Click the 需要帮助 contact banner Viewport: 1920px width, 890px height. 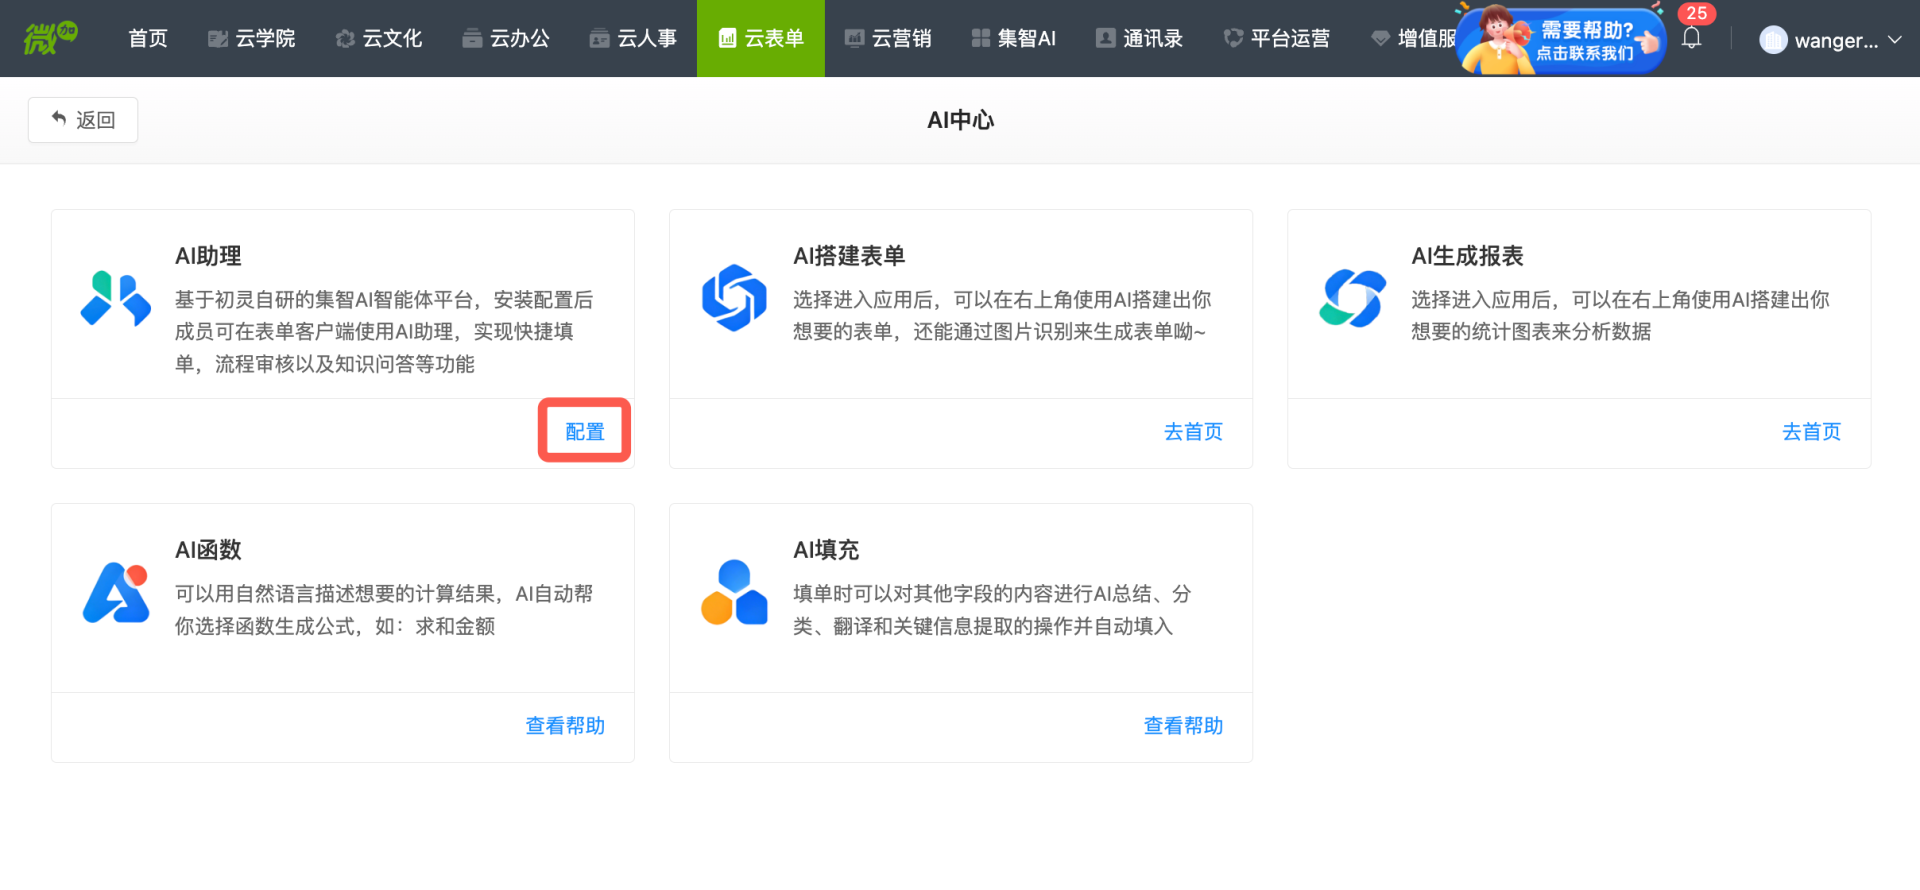(1562, 40)
